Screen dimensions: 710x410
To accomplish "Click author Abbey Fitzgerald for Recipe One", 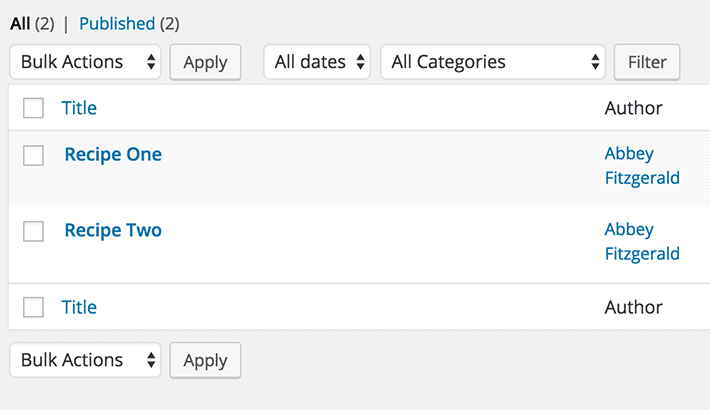I will pyautogui.click(x=641, y=166).
